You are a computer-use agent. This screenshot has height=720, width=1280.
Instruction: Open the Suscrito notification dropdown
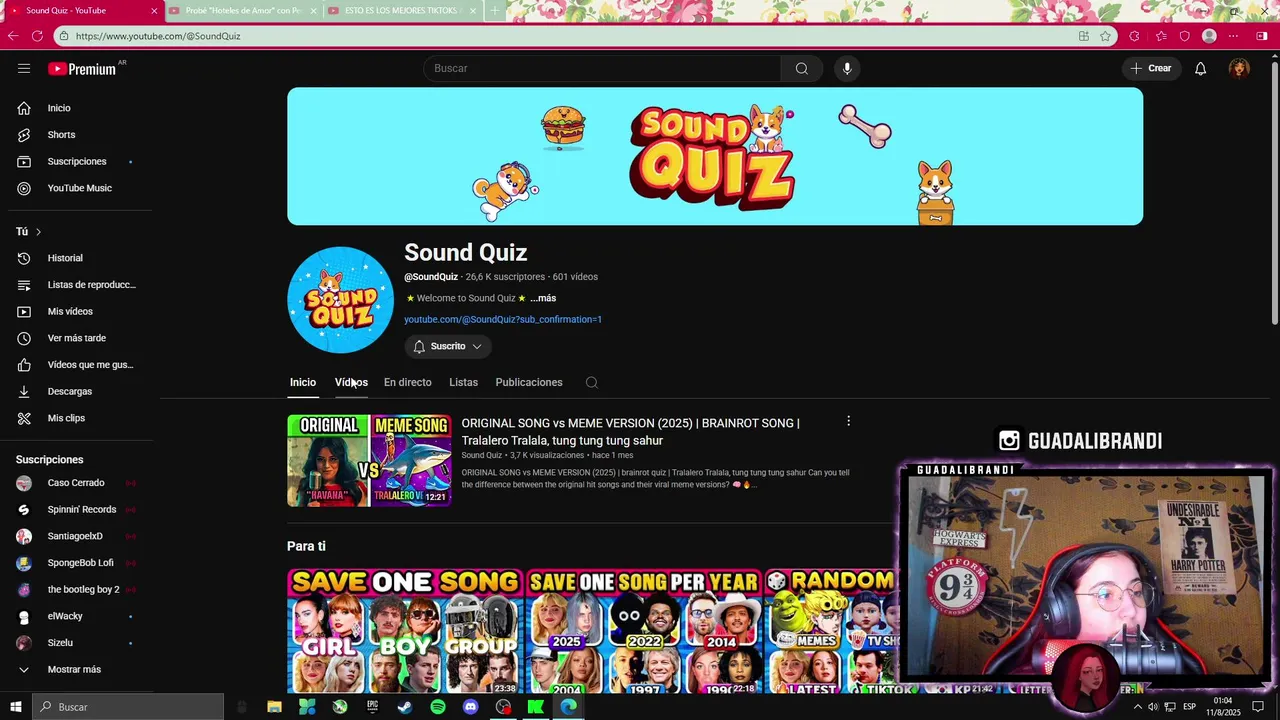click(x=448, y=346)
